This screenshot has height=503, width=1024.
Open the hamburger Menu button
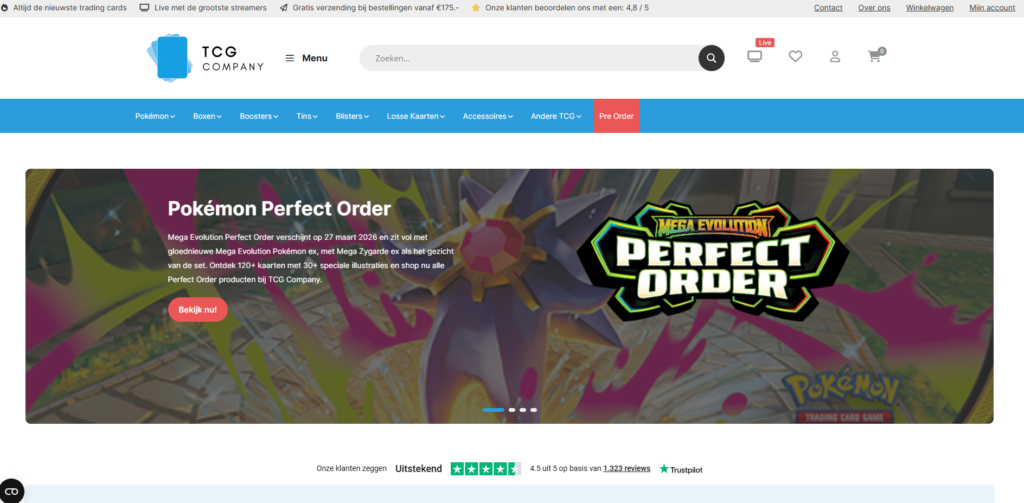tap(306, 58)
